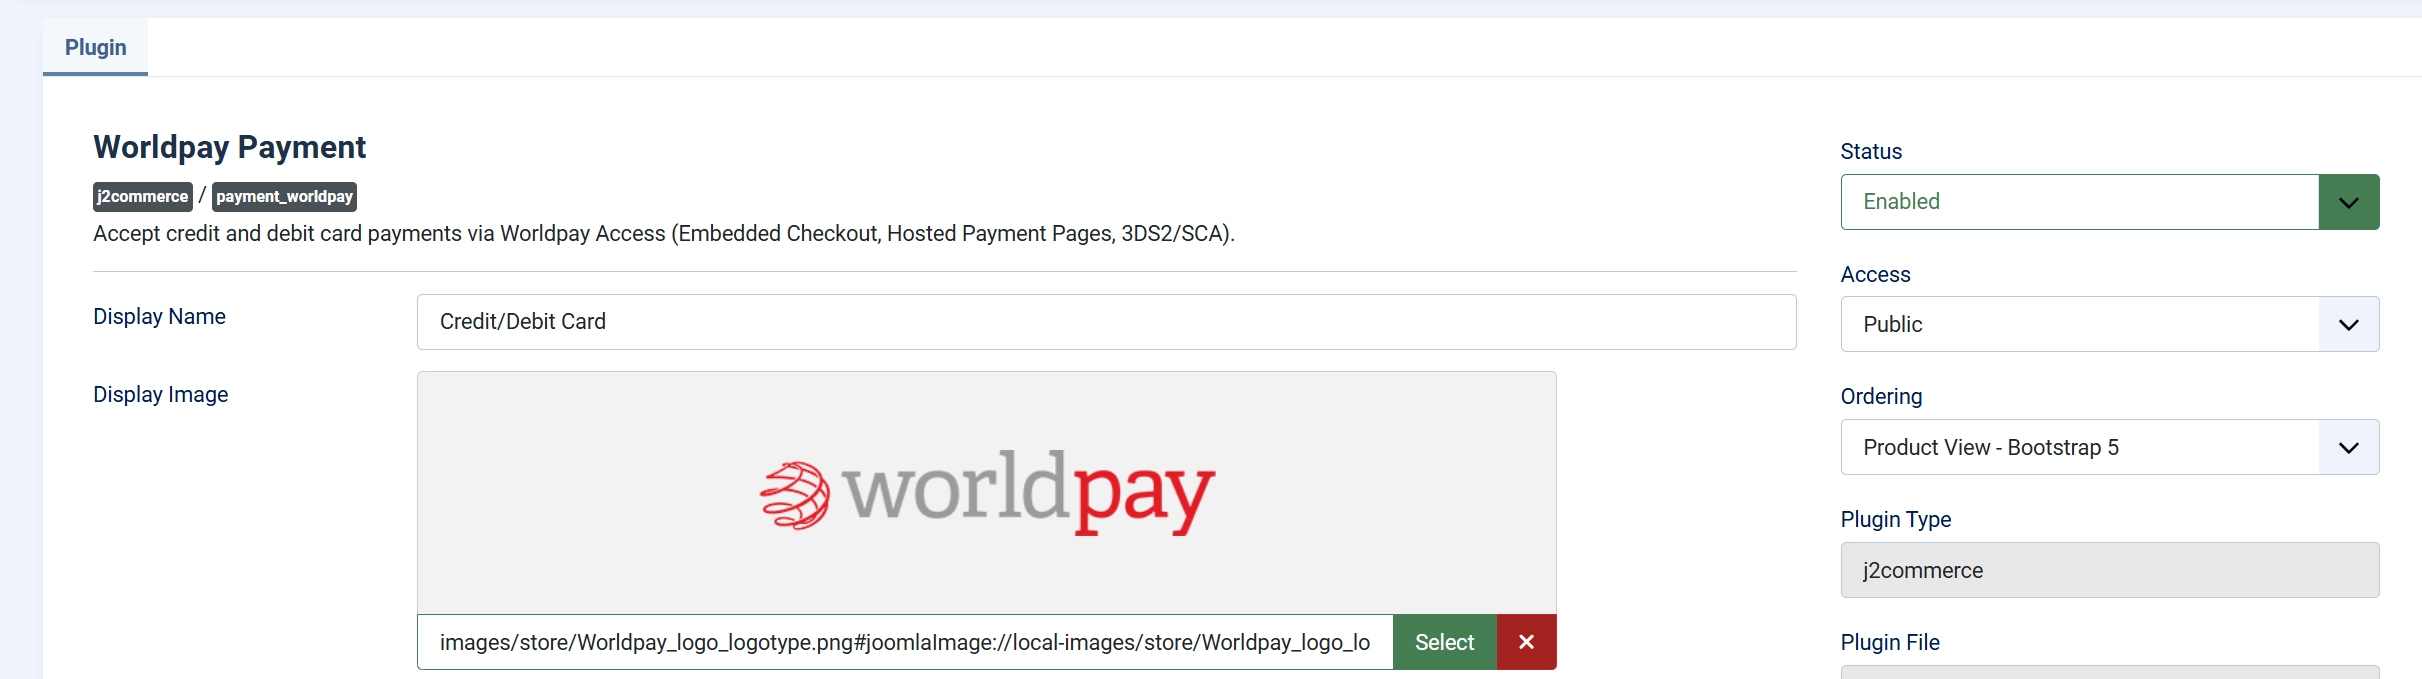Click the Access label
The image size is (2422, 679).
click(x=1875, y=274)
